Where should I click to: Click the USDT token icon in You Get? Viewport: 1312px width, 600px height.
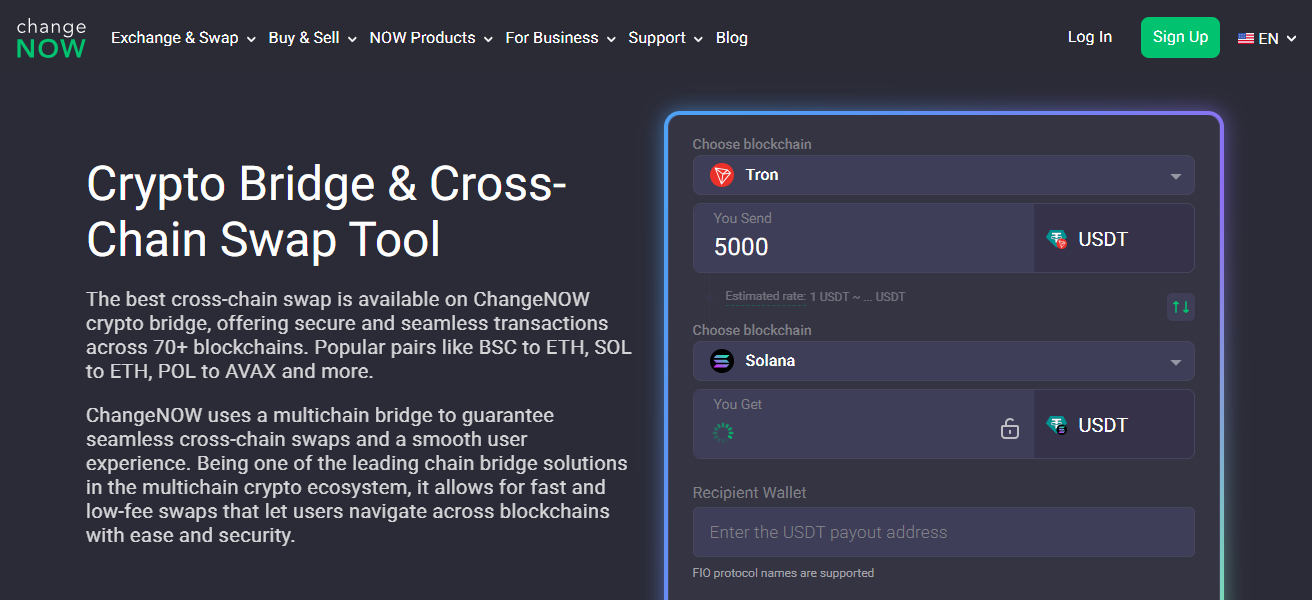coord(1056,424)
